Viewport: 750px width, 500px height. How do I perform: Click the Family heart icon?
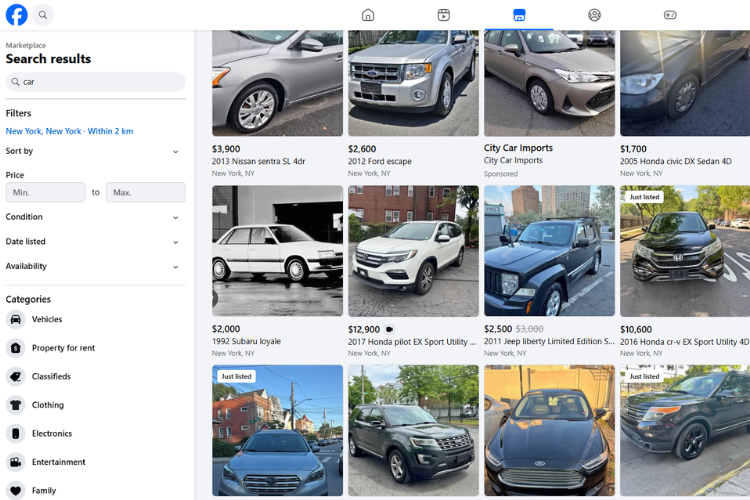tap(15, 490)
